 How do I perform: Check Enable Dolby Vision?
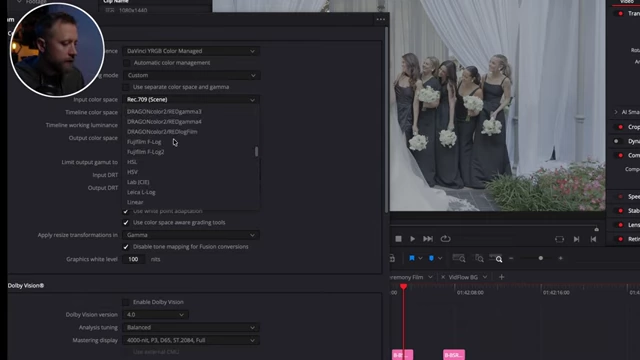[126, 302]
